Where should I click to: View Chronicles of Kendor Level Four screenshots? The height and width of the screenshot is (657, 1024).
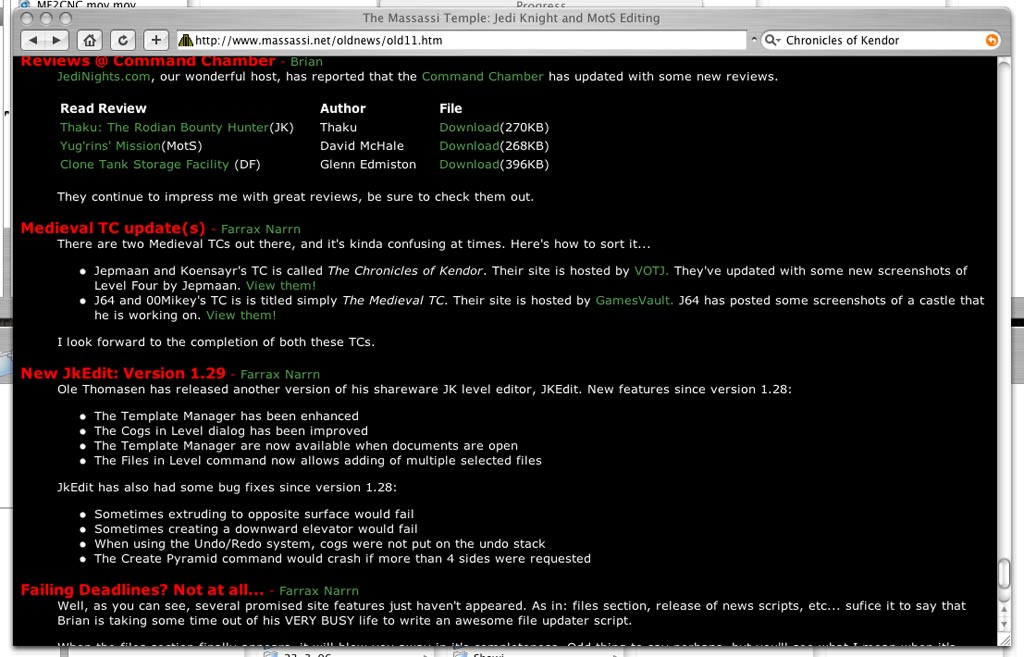[x=281, y=285]
